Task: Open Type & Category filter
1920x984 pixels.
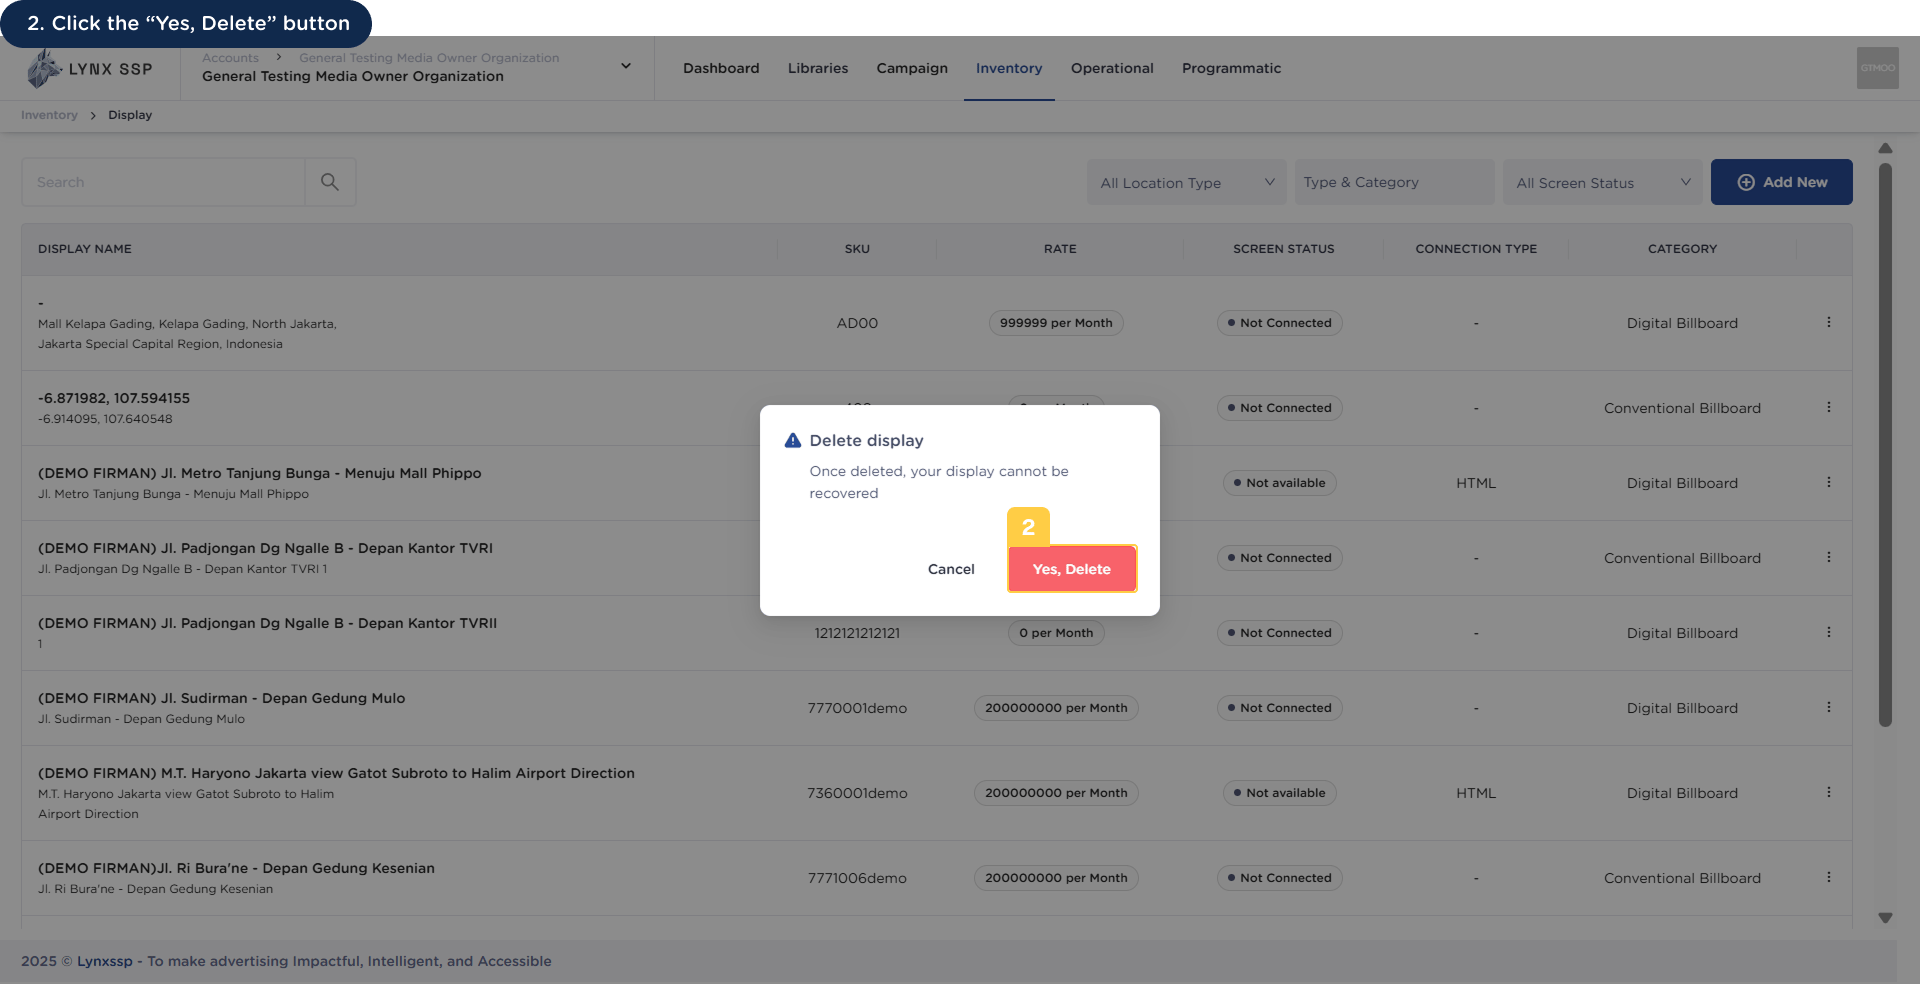Action: point(1394,182)
